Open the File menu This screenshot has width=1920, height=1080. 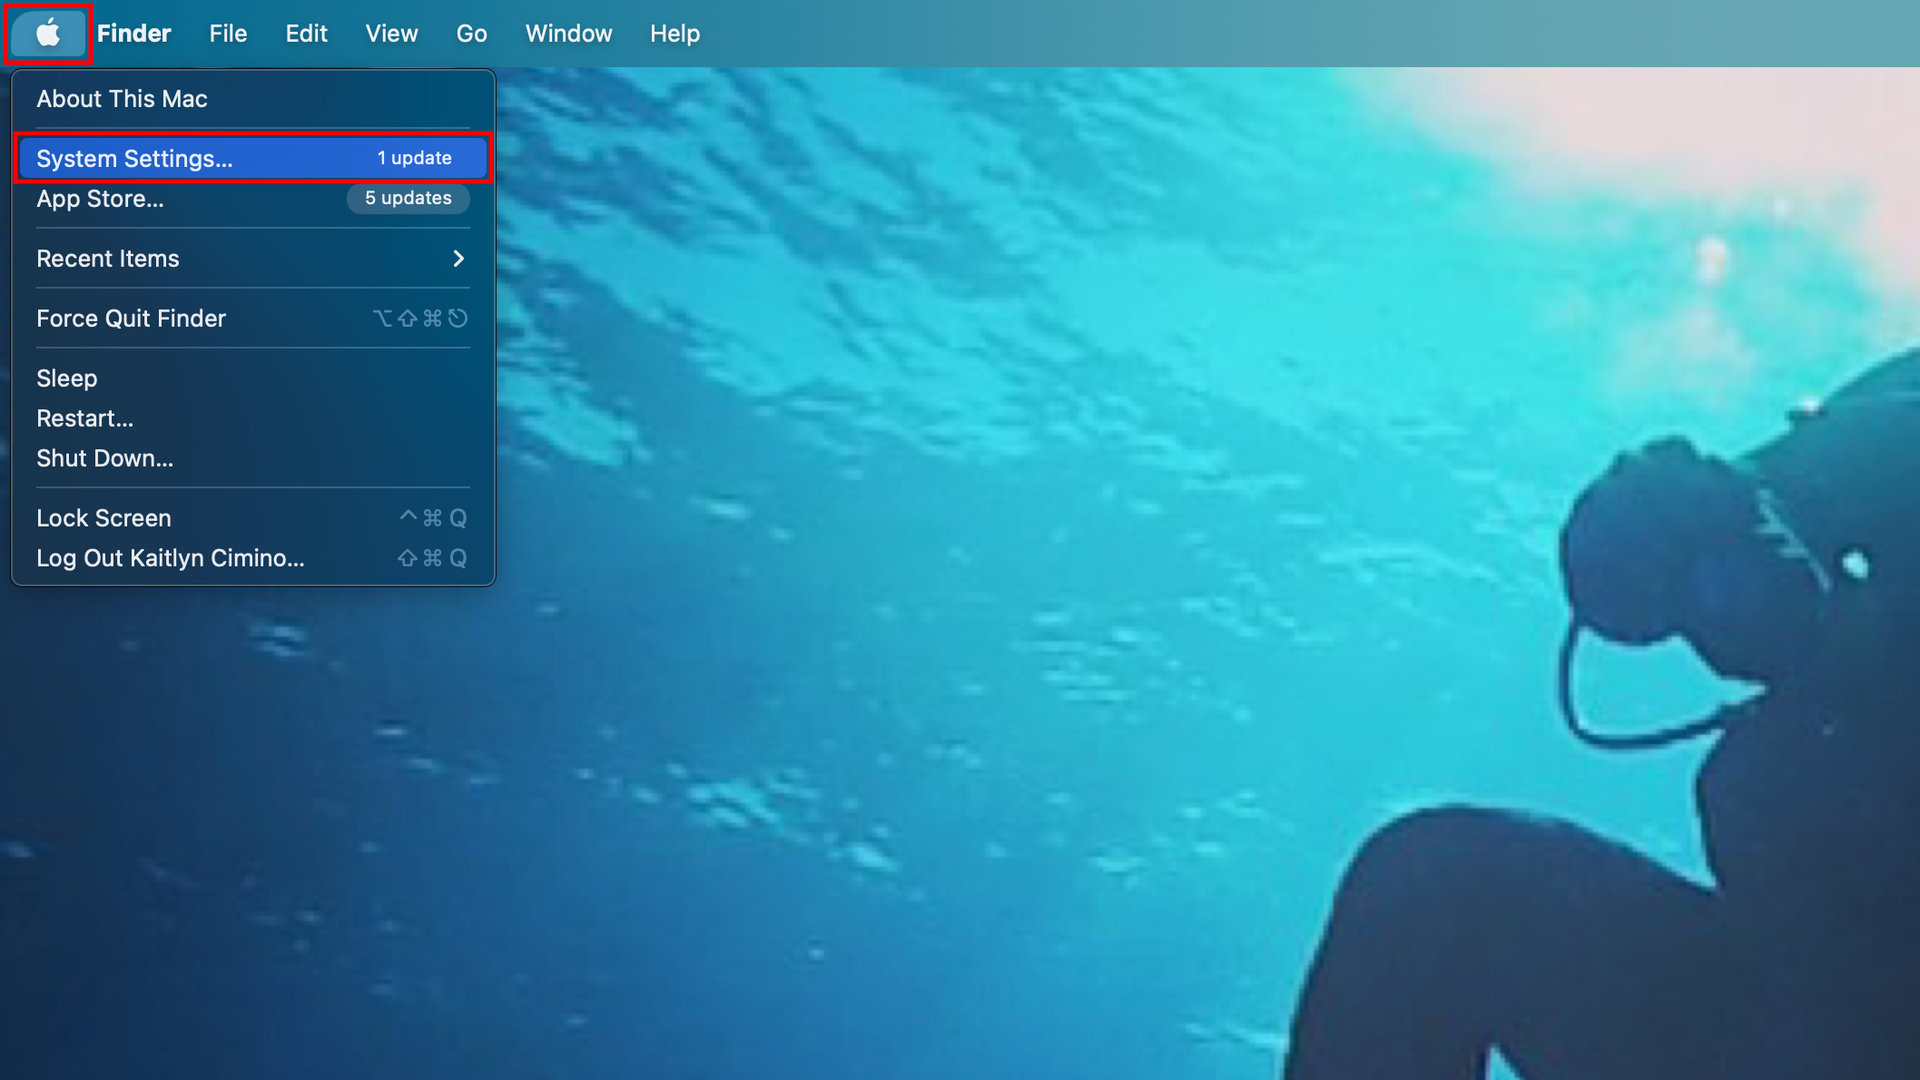[x=228, y=34]
